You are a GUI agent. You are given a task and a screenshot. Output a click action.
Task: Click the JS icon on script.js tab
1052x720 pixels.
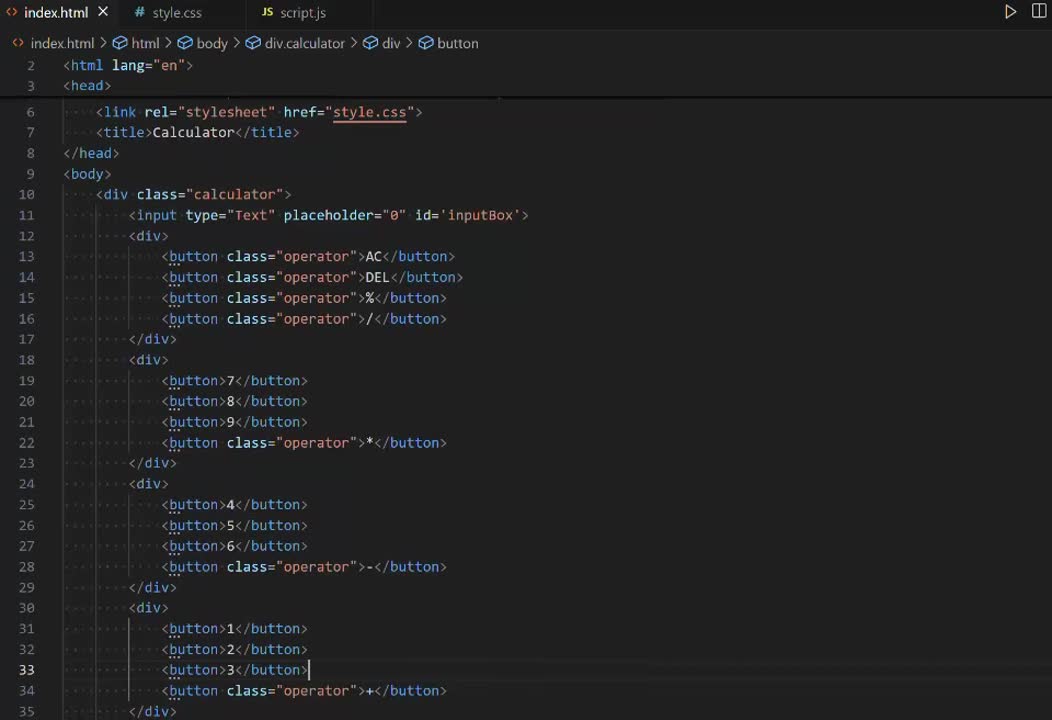267,12
